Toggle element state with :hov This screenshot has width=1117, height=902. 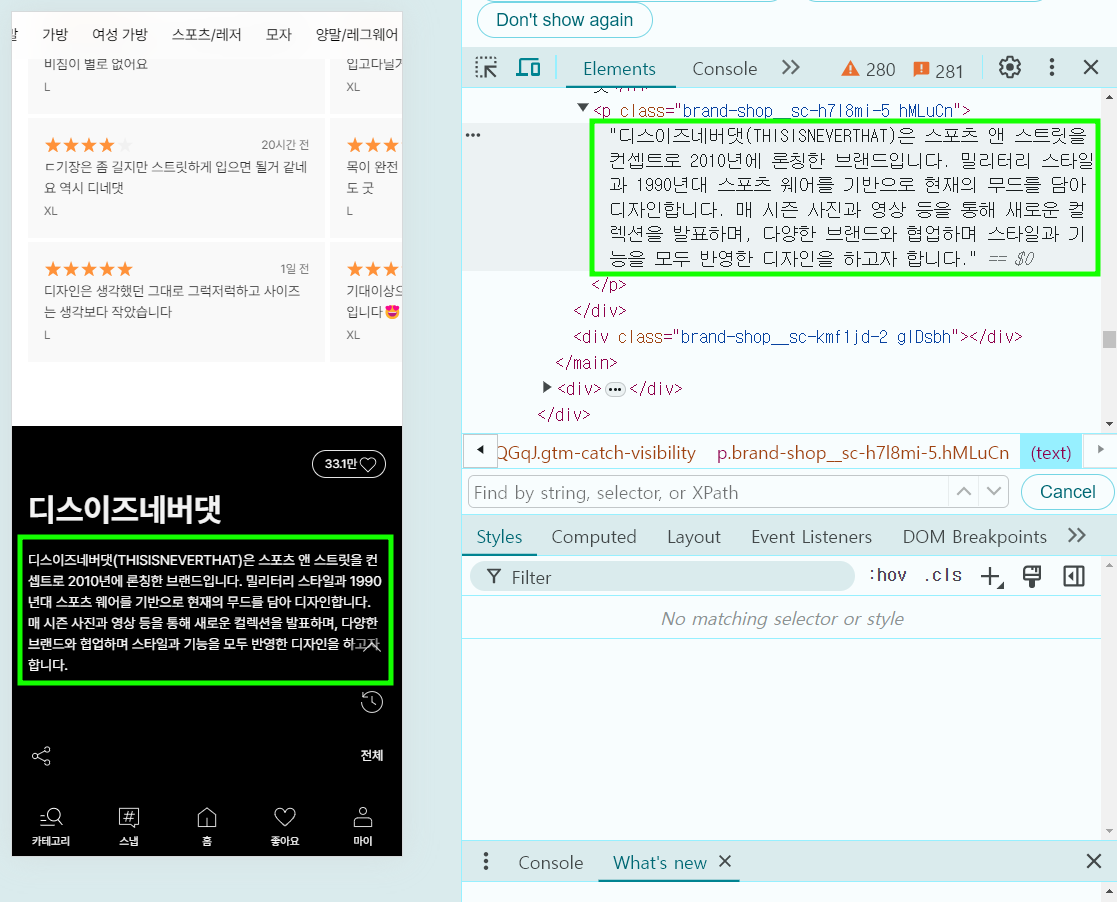888,575
